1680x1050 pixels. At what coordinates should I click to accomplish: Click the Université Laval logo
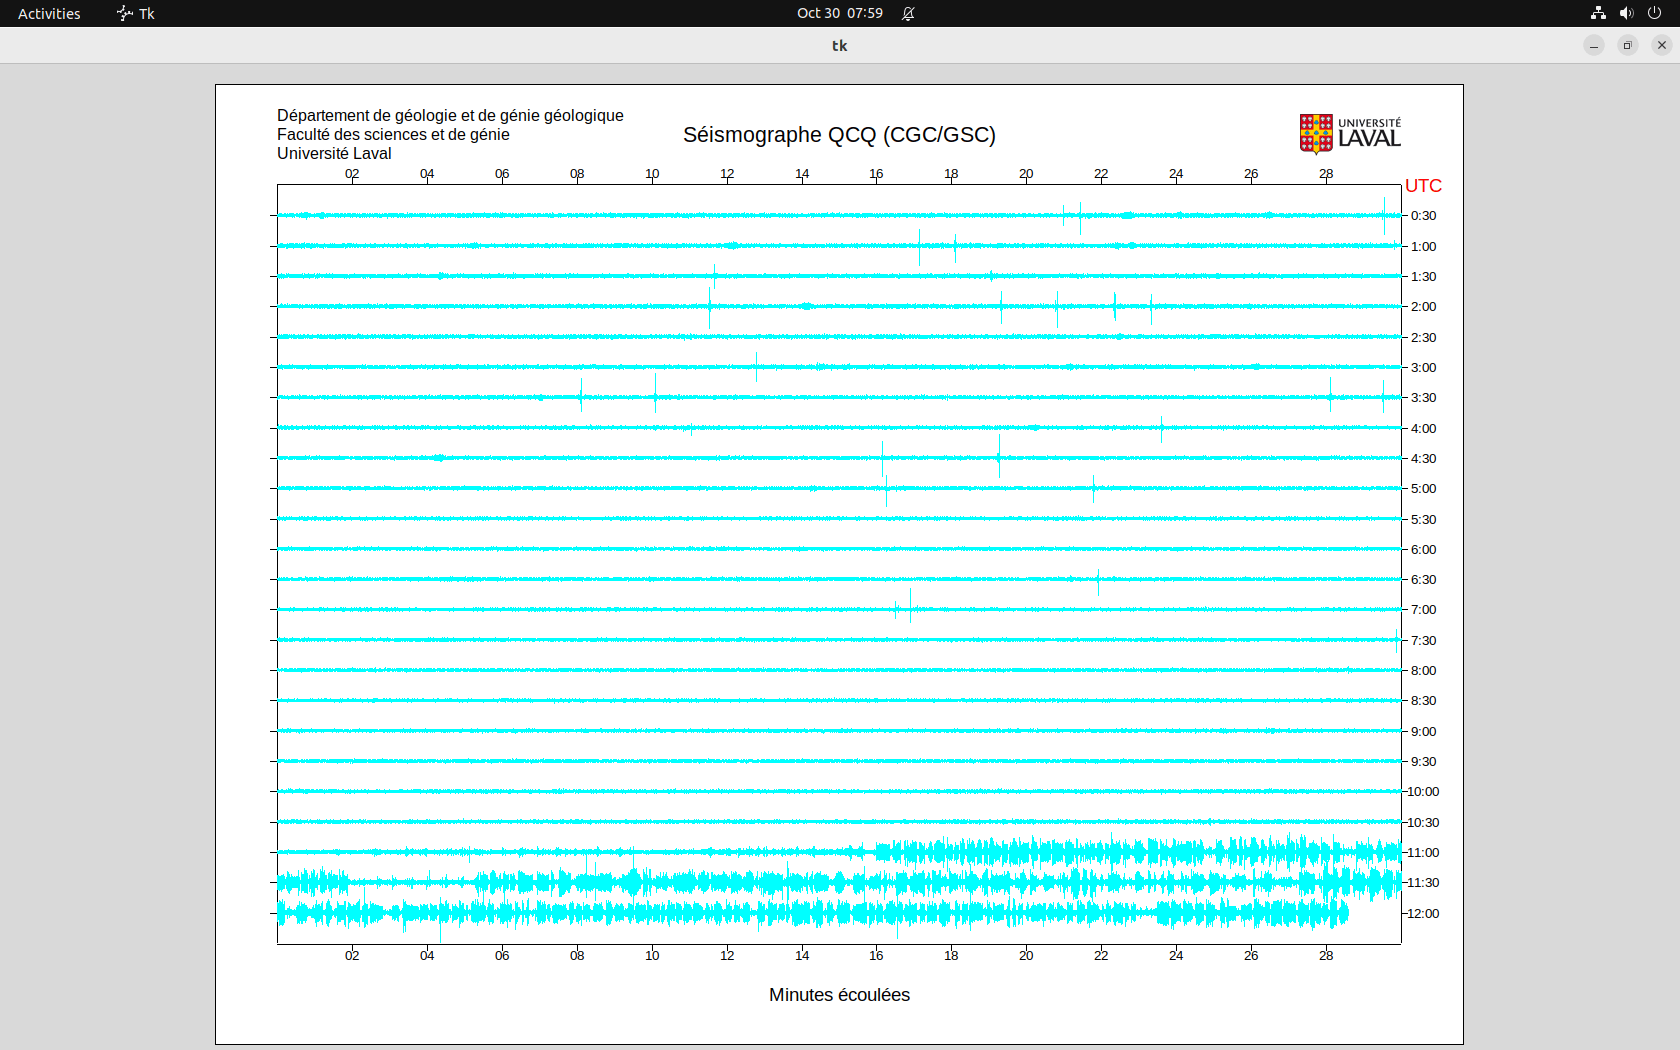pos(1350,133)
